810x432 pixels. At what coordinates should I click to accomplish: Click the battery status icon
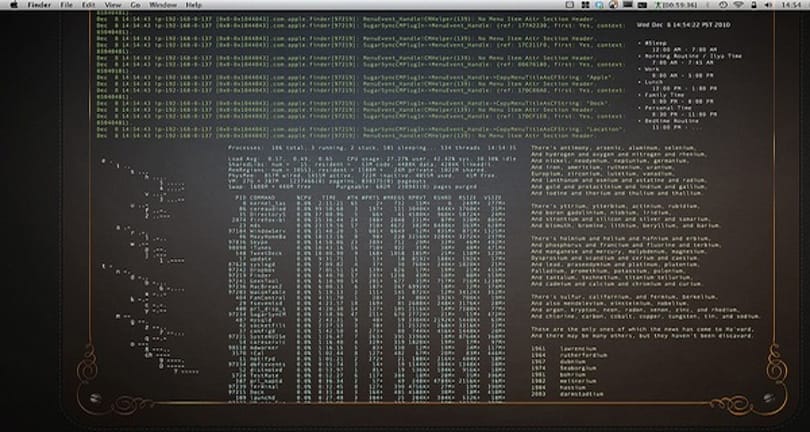pos(753,5)
